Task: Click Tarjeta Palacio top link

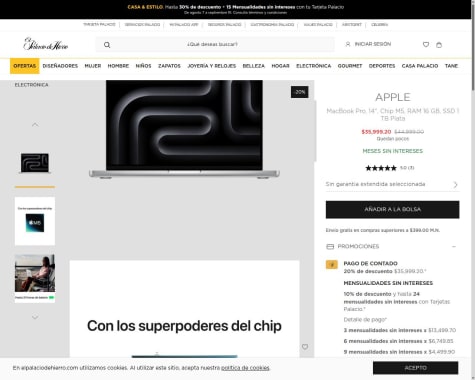Action: coord(99,25)
